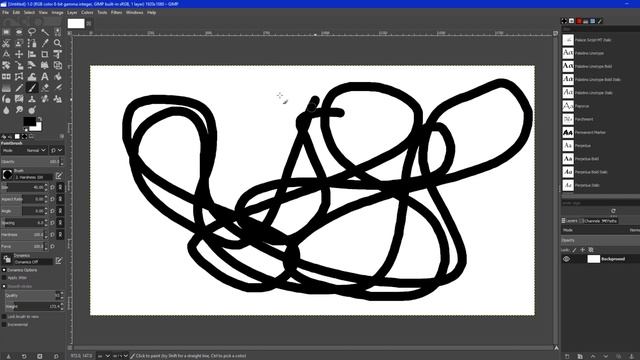Viewport: 640px width, 360px height.
Task: Adjust the brush Hardness slider
Action: (x=24, y=235)
